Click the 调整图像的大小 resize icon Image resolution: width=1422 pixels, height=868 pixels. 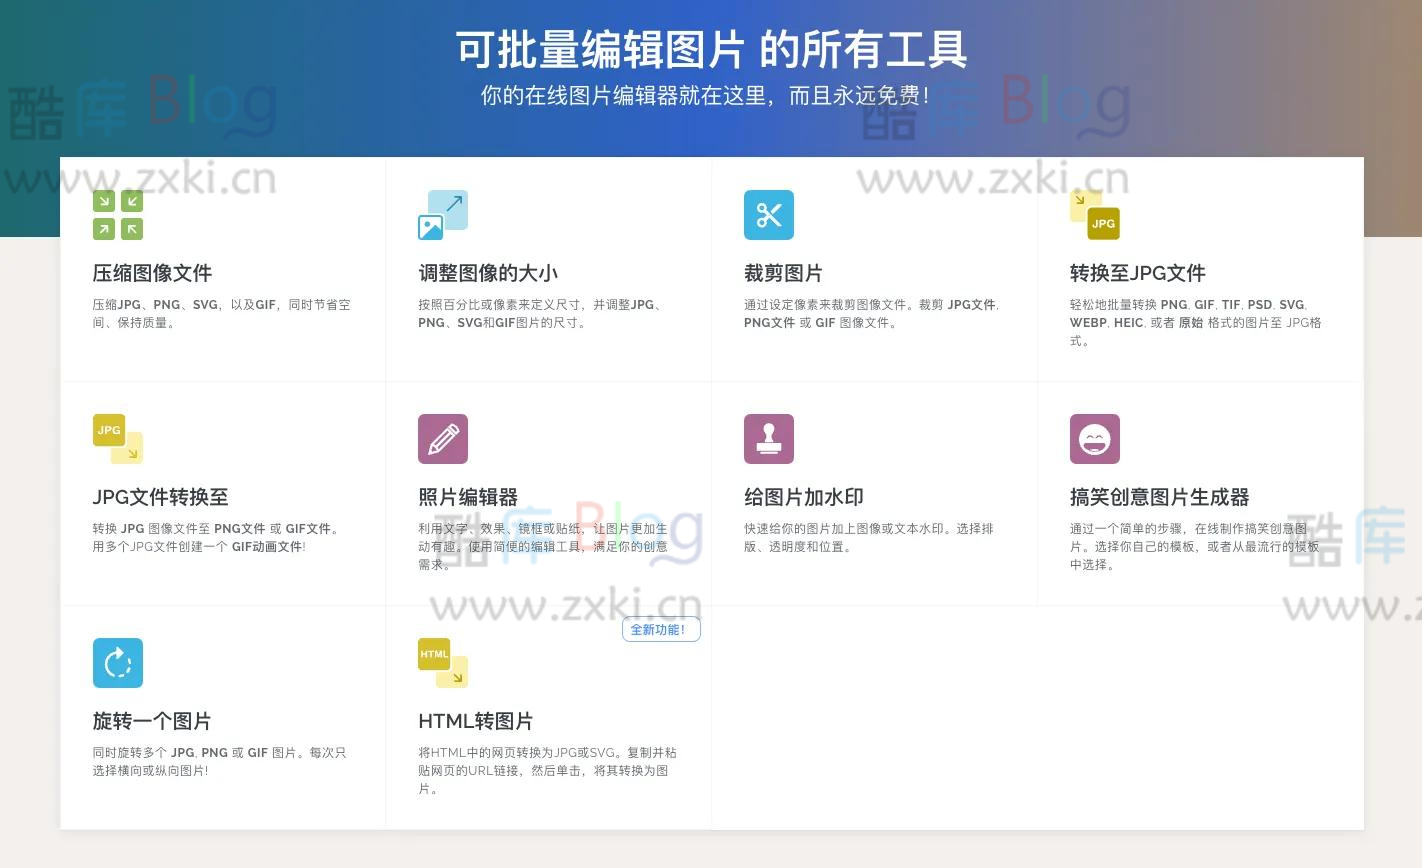click(x=443, y=214)
